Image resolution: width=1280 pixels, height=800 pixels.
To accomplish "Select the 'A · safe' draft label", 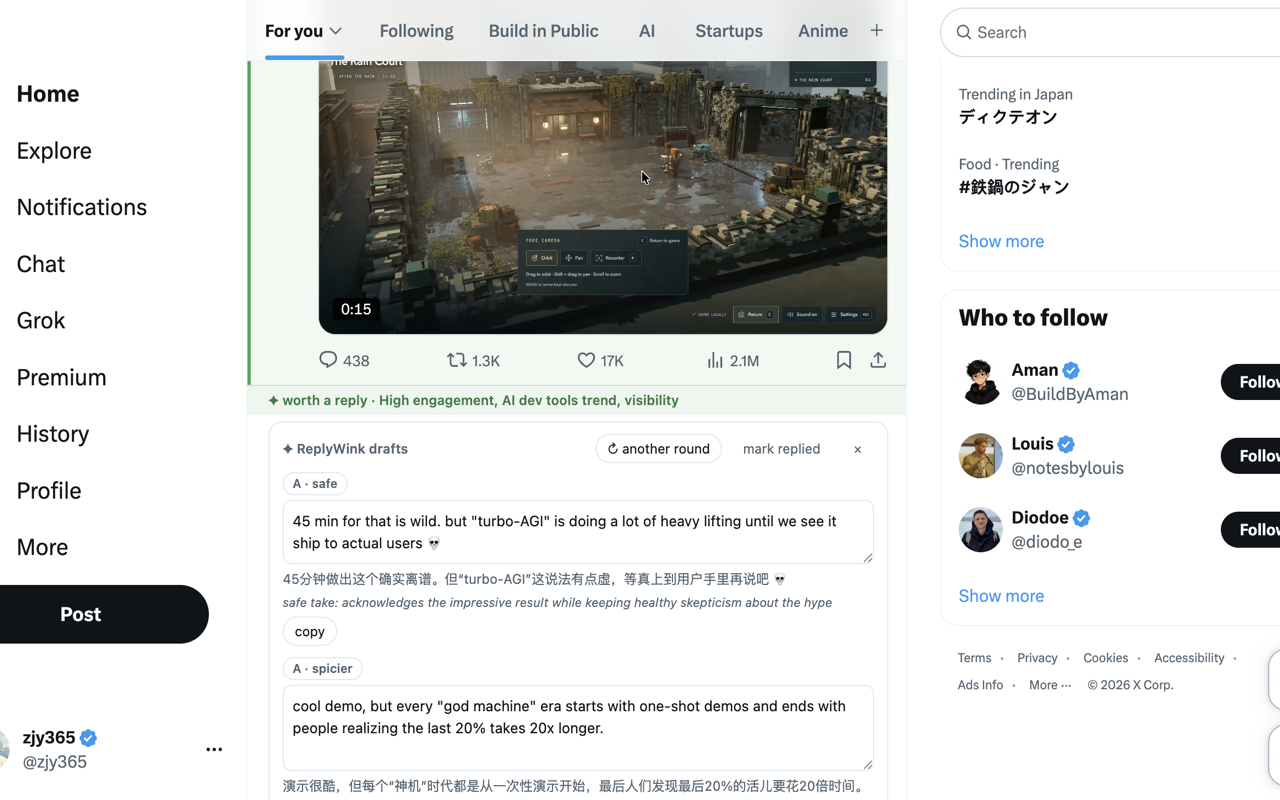I will [315, 484].
